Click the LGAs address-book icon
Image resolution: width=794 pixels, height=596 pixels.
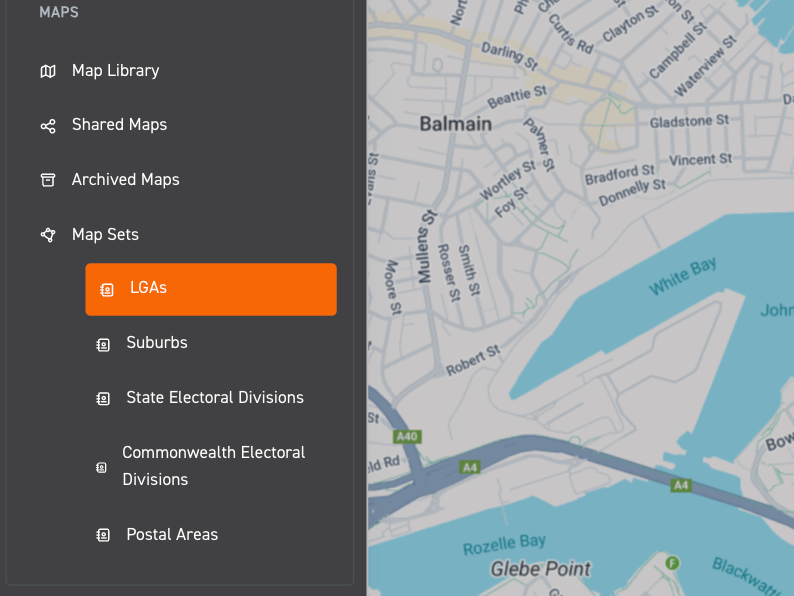pos(106,290)
